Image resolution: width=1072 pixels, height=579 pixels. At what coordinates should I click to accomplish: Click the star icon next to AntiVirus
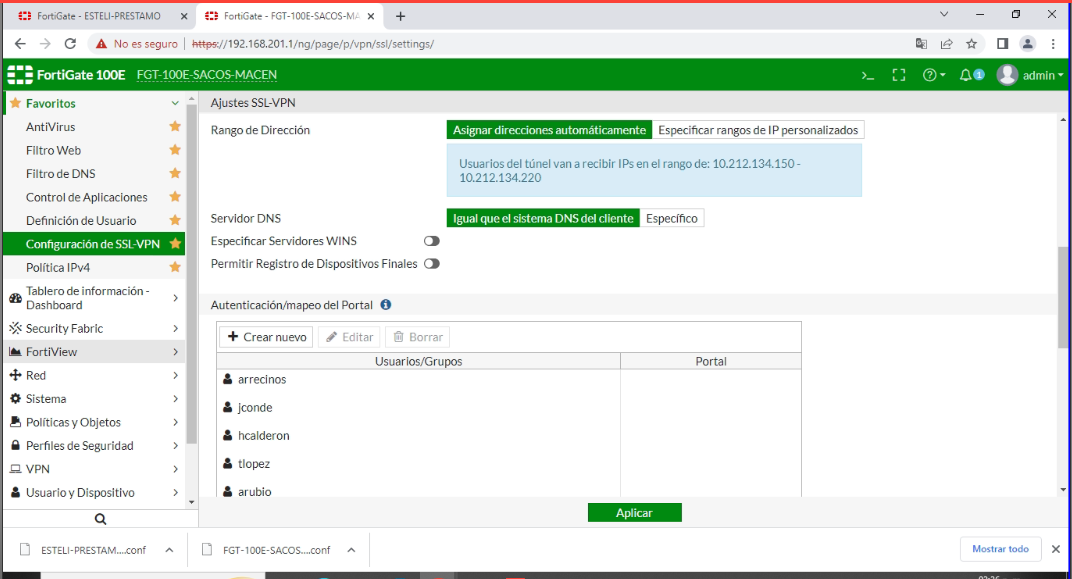coord(175,127)
